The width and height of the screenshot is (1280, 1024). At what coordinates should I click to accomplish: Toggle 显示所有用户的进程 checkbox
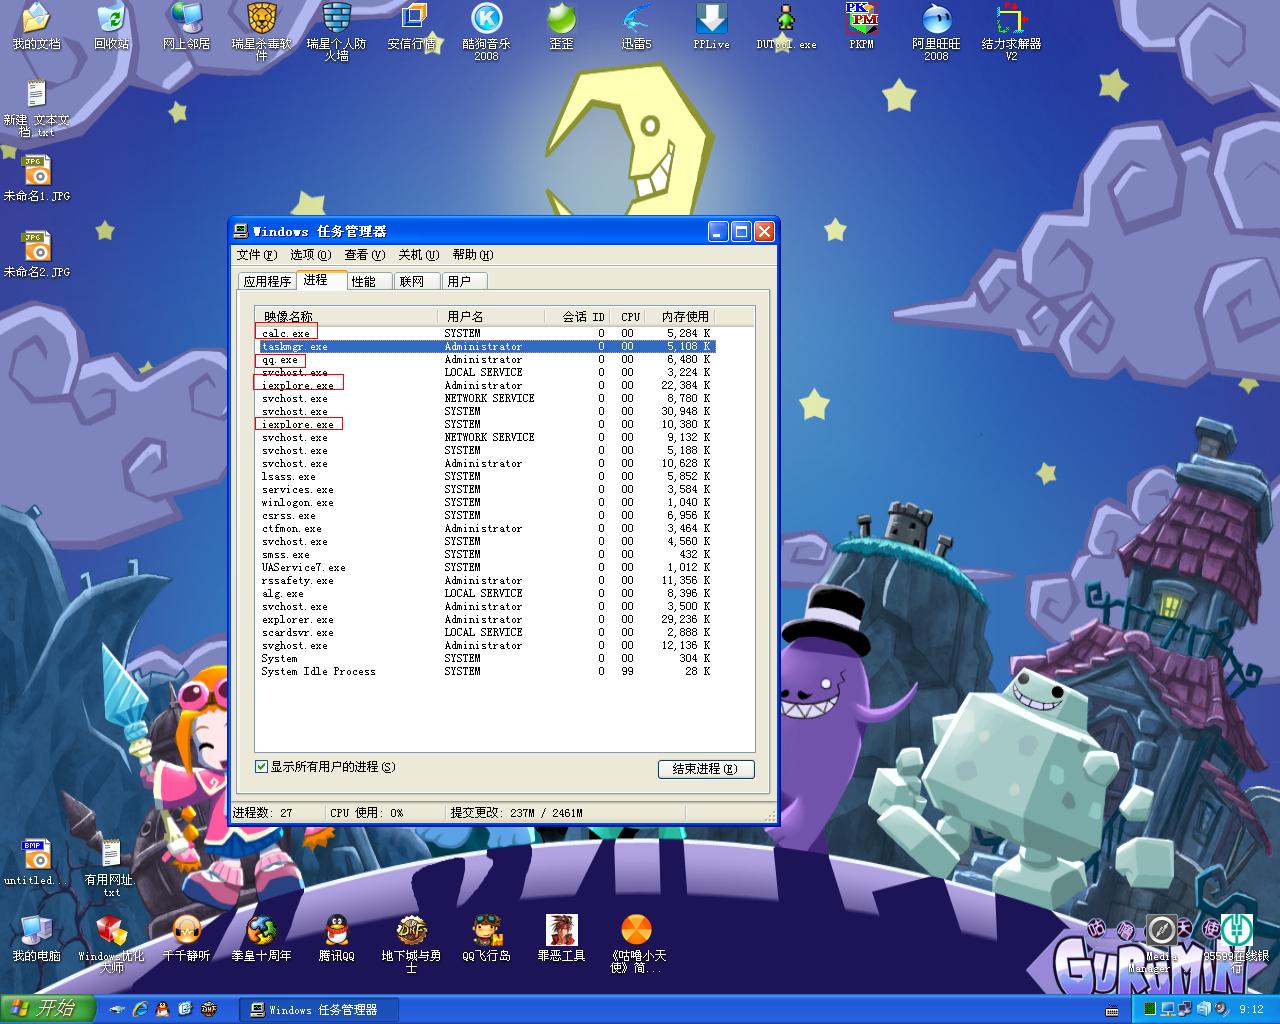click(x=262, y=767)
